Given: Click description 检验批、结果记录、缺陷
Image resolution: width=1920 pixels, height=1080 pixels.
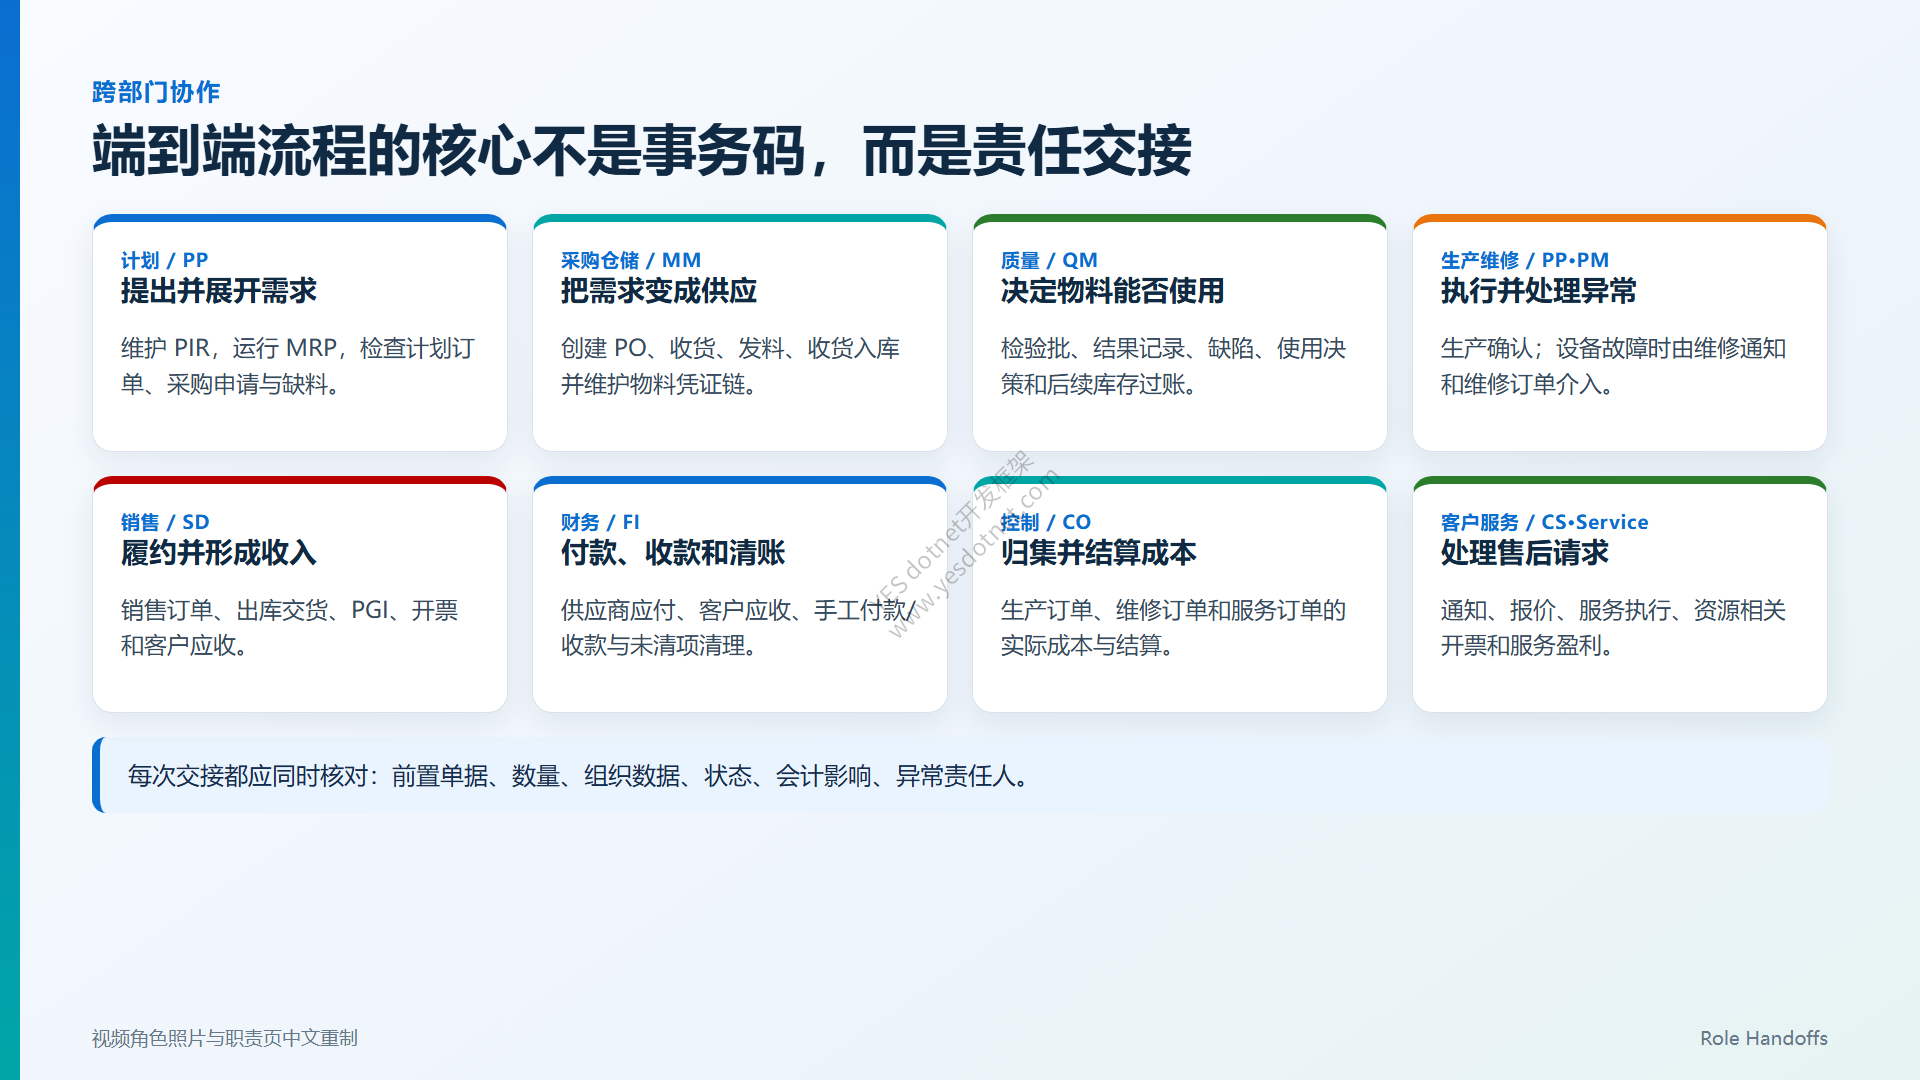Looking at the screenshot, I should pos(1173,366).
